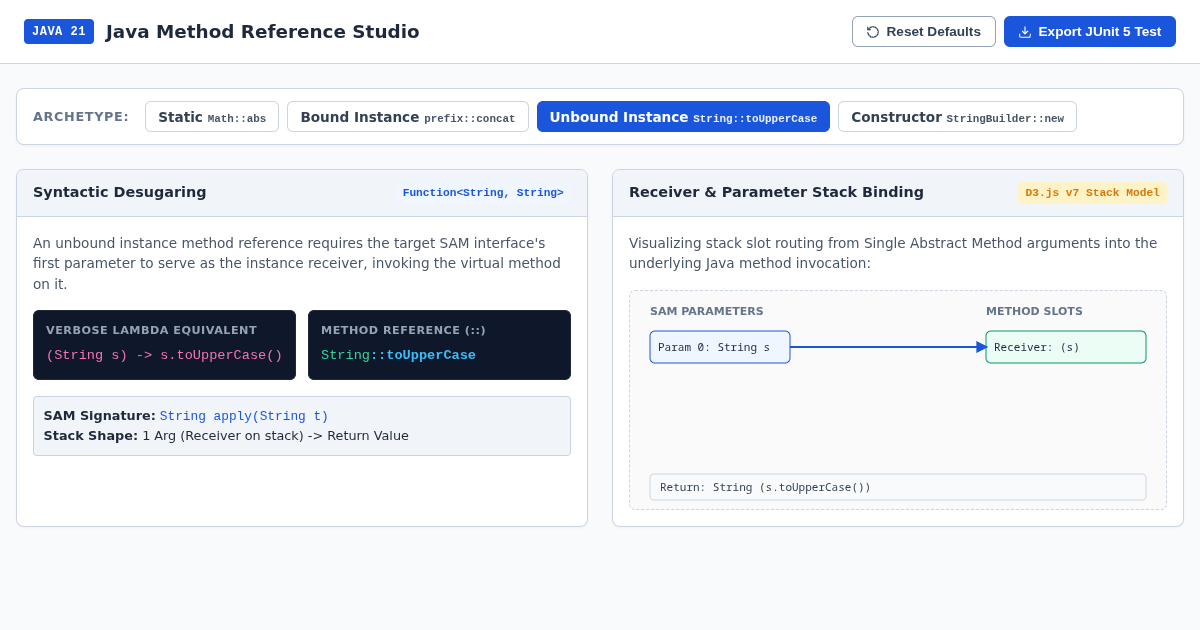1200x630 pixels.
Task: Click the Receiver: (s) method slot node
Action: point(1066,347)
